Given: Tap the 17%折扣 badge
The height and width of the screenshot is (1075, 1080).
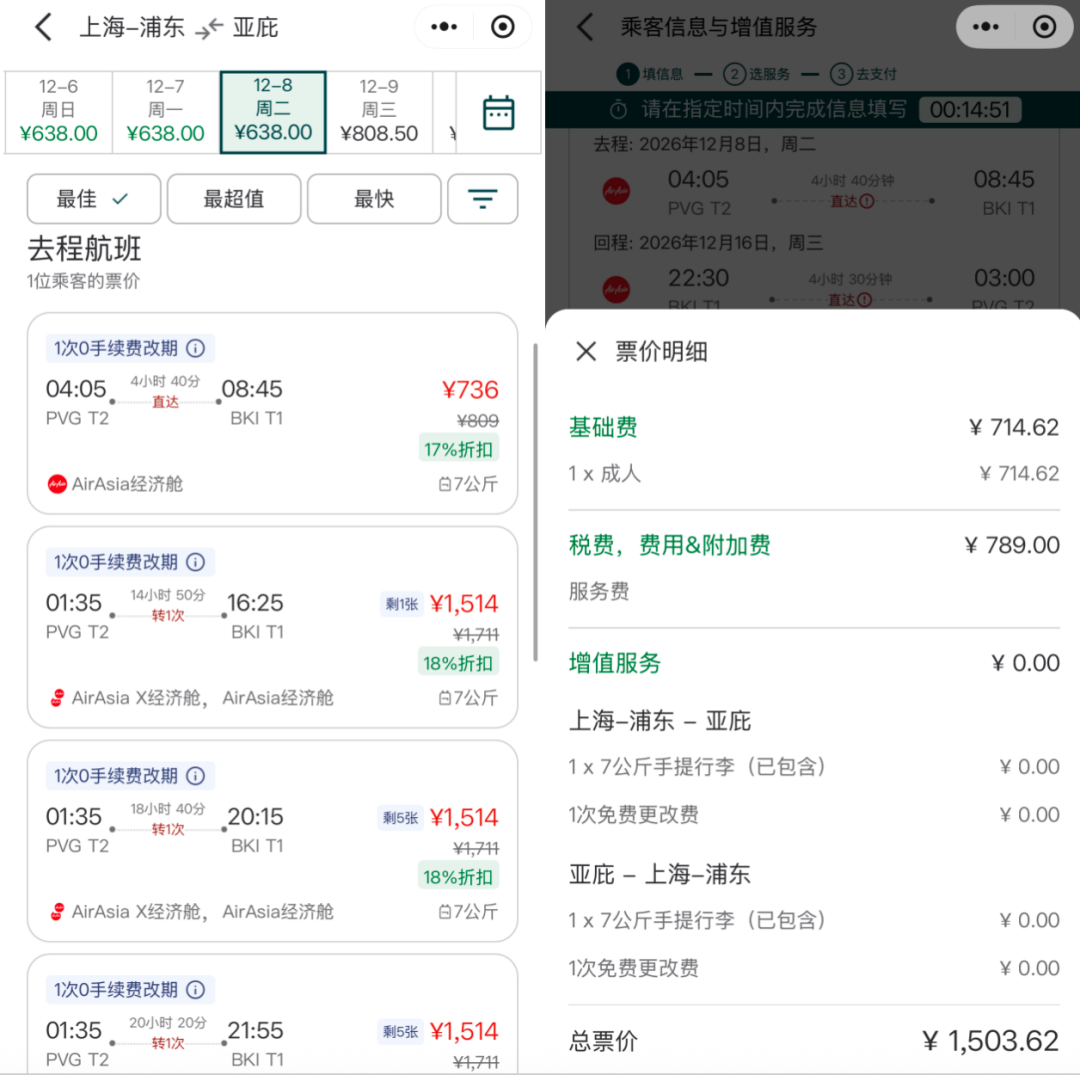Looking at the screenshot, I should (x=458, y=449).
